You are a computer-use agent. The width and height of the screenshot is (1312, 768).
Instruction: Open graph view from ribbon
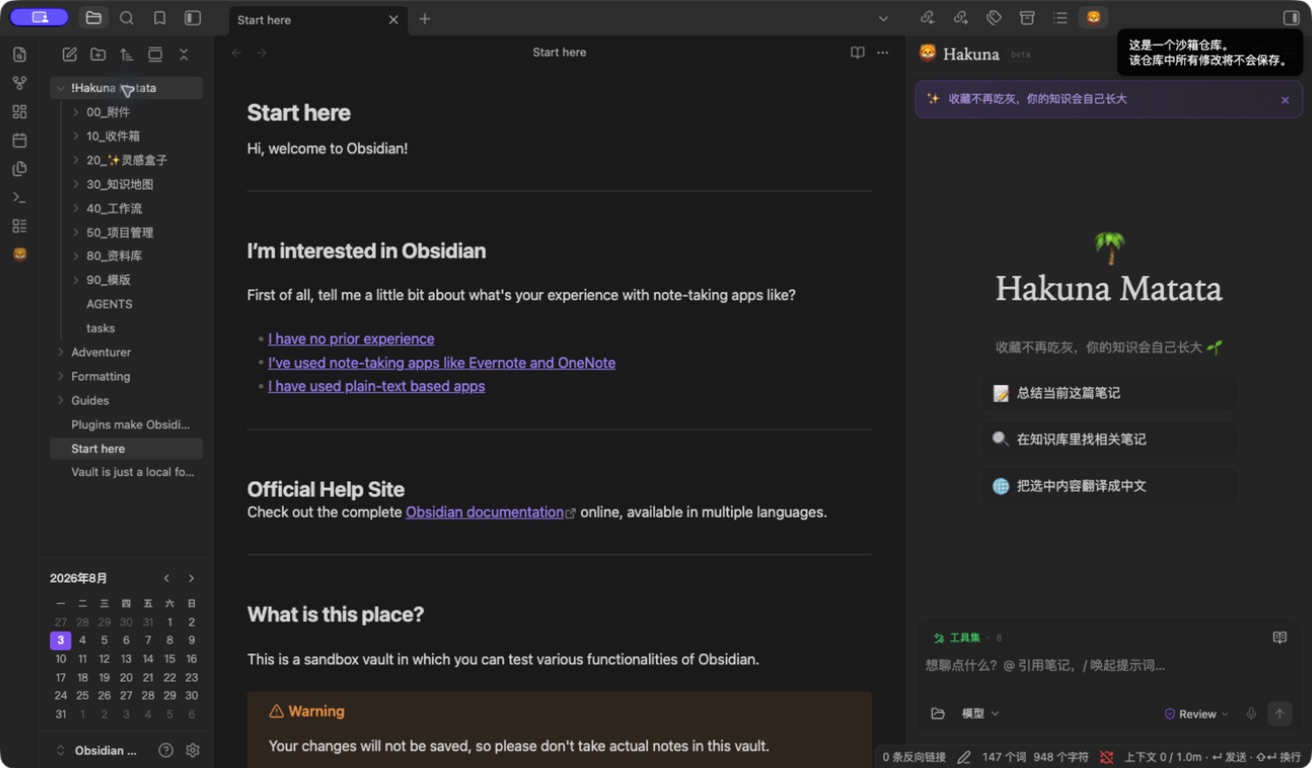(19, 84)
